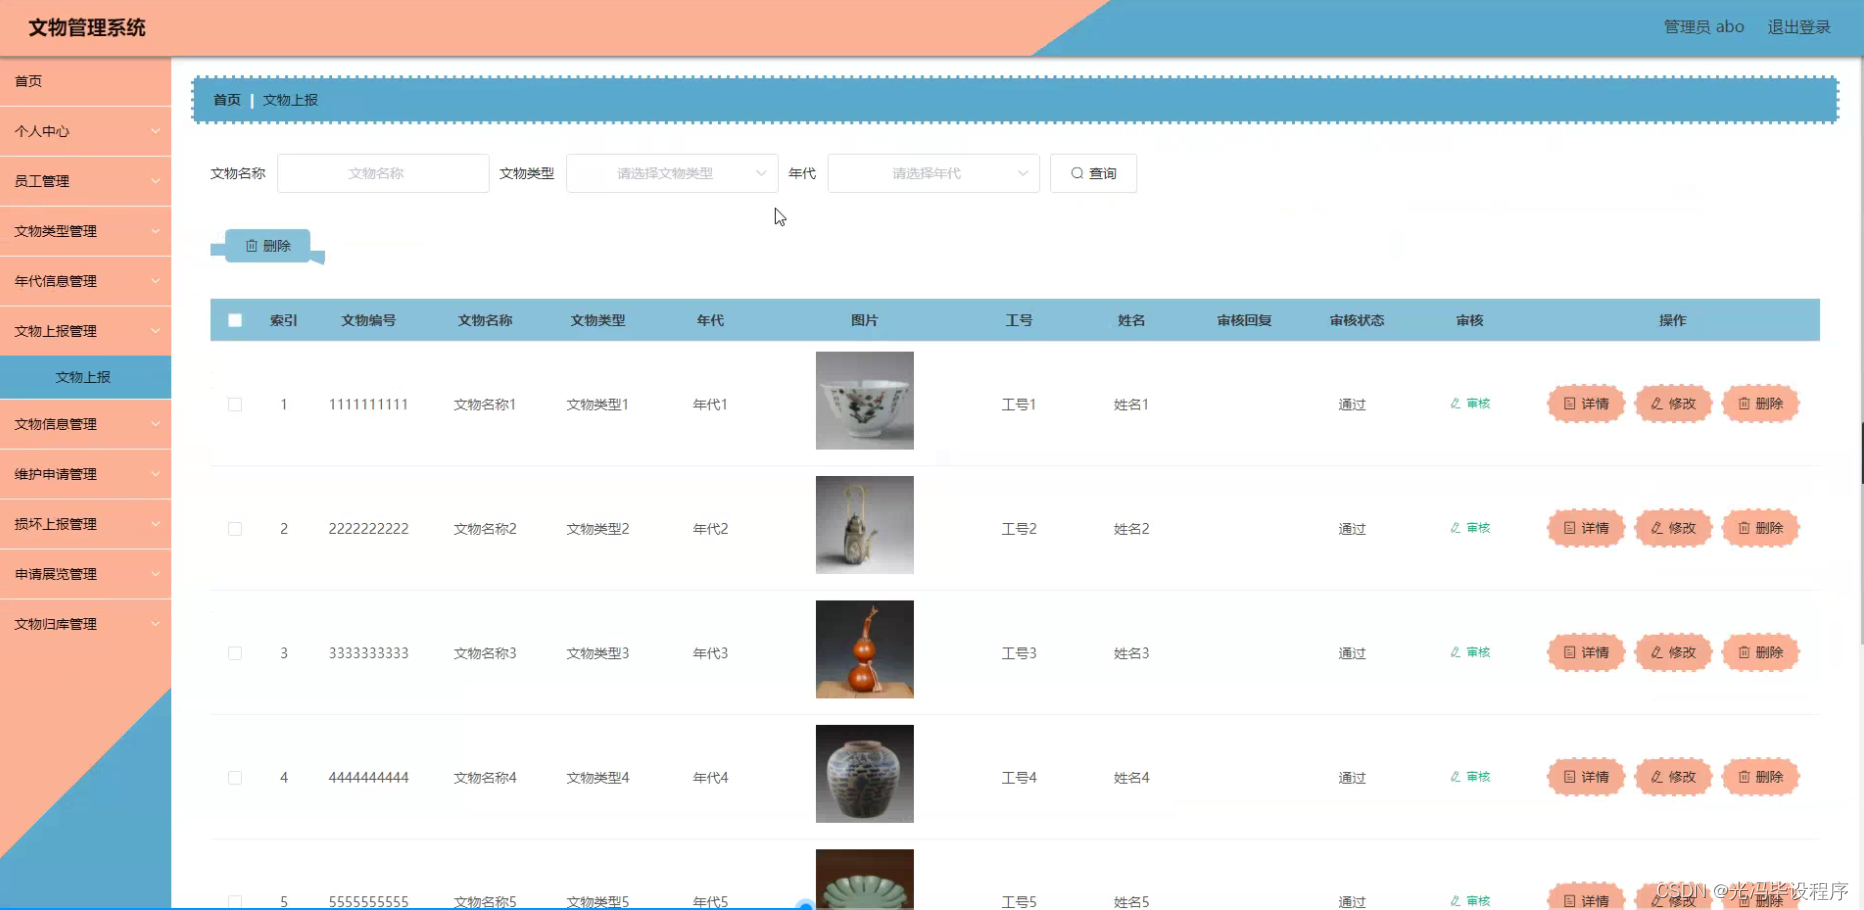Open the 年代 dropdown filter
1864x910 pixels.
pos(933,173)
